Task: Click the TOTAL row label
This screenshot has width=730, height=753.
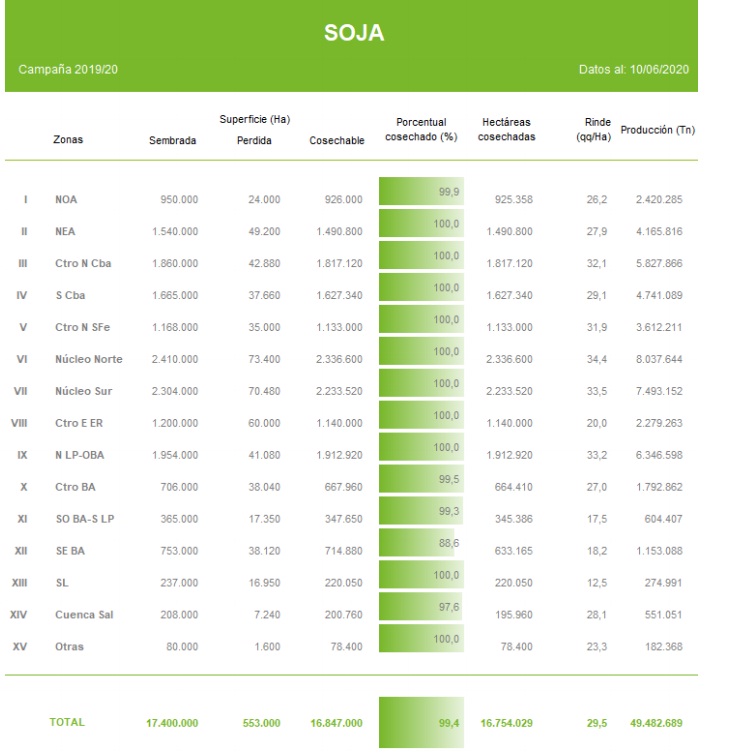Action: 67,722
